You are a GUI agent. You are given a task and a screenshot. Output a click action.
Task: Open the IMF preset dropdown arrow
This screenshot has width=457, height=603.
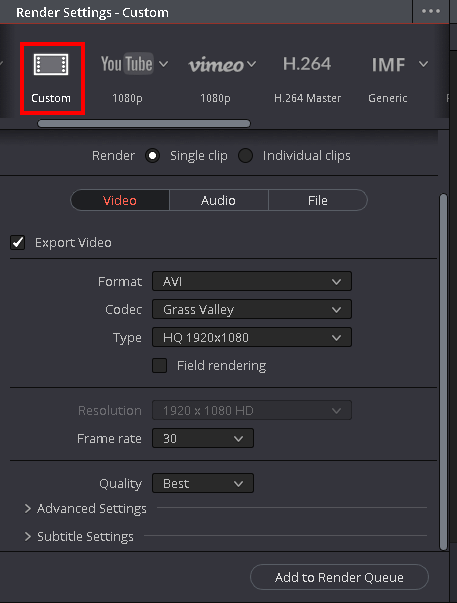(x=424, y=64)
